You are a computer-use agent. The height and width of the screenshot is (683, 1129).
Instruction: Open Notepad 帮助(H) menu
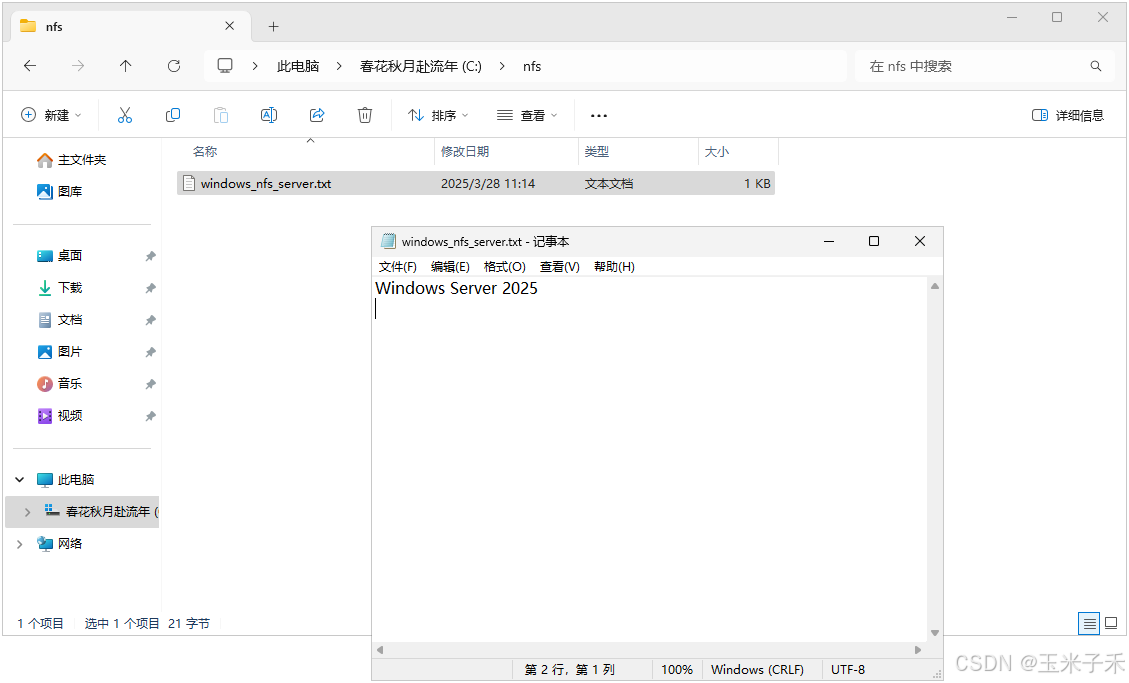(614, 266)
